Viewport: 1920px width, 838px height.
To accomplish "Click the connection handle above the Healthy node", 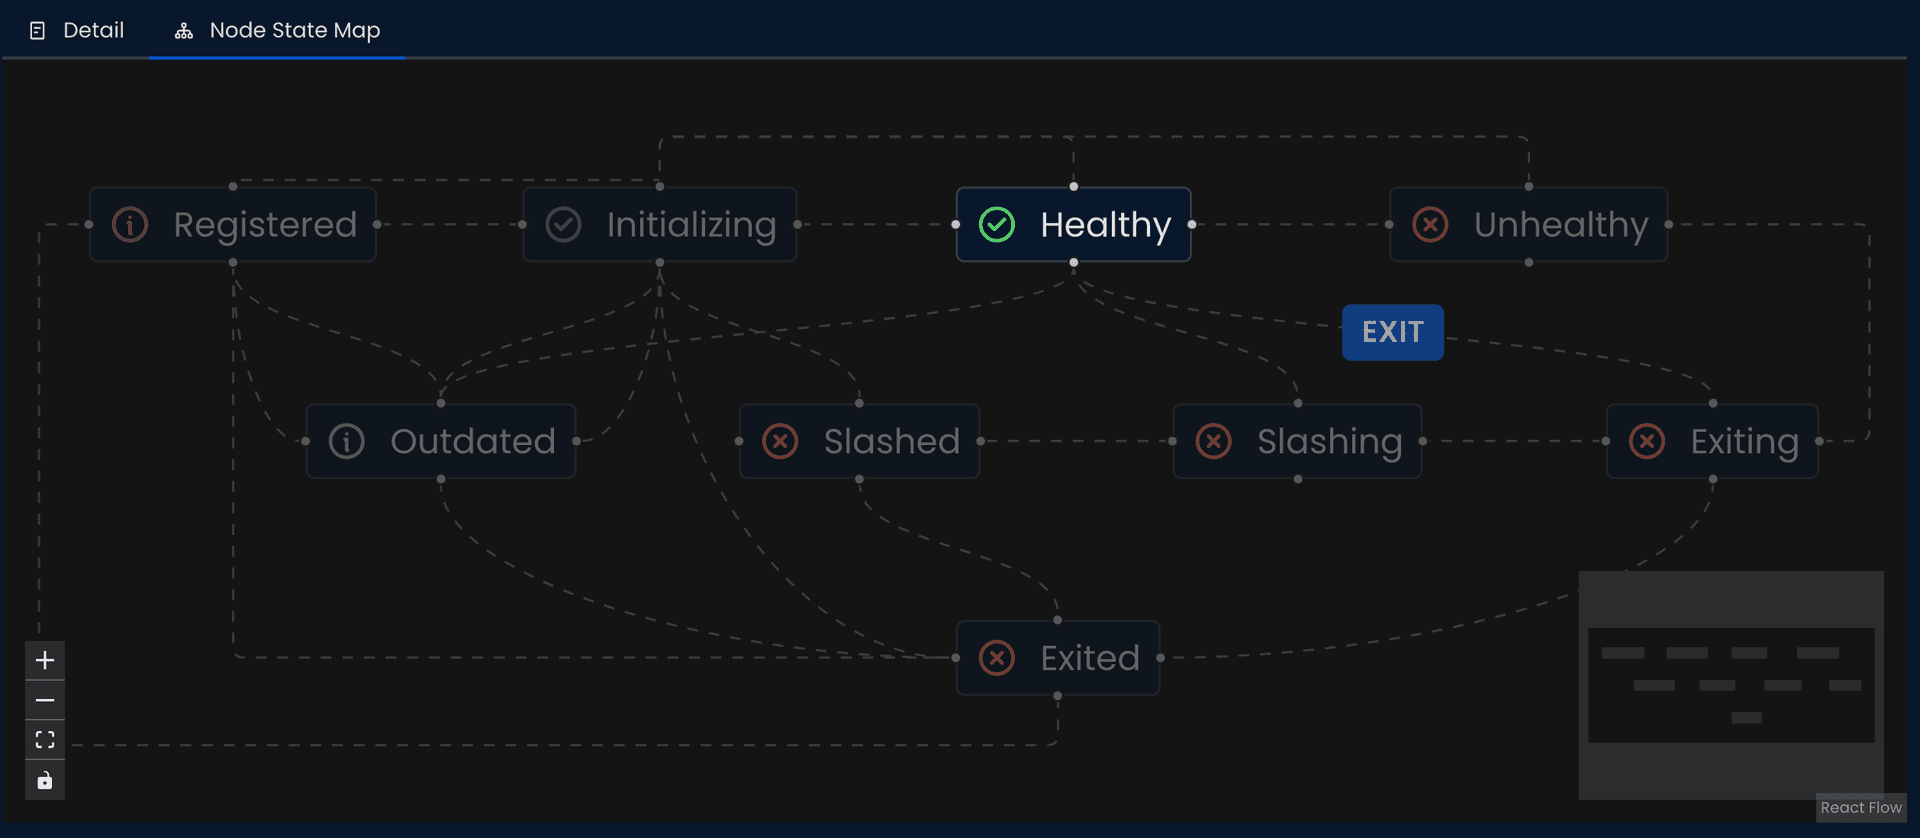I will tap(1074, 186).
